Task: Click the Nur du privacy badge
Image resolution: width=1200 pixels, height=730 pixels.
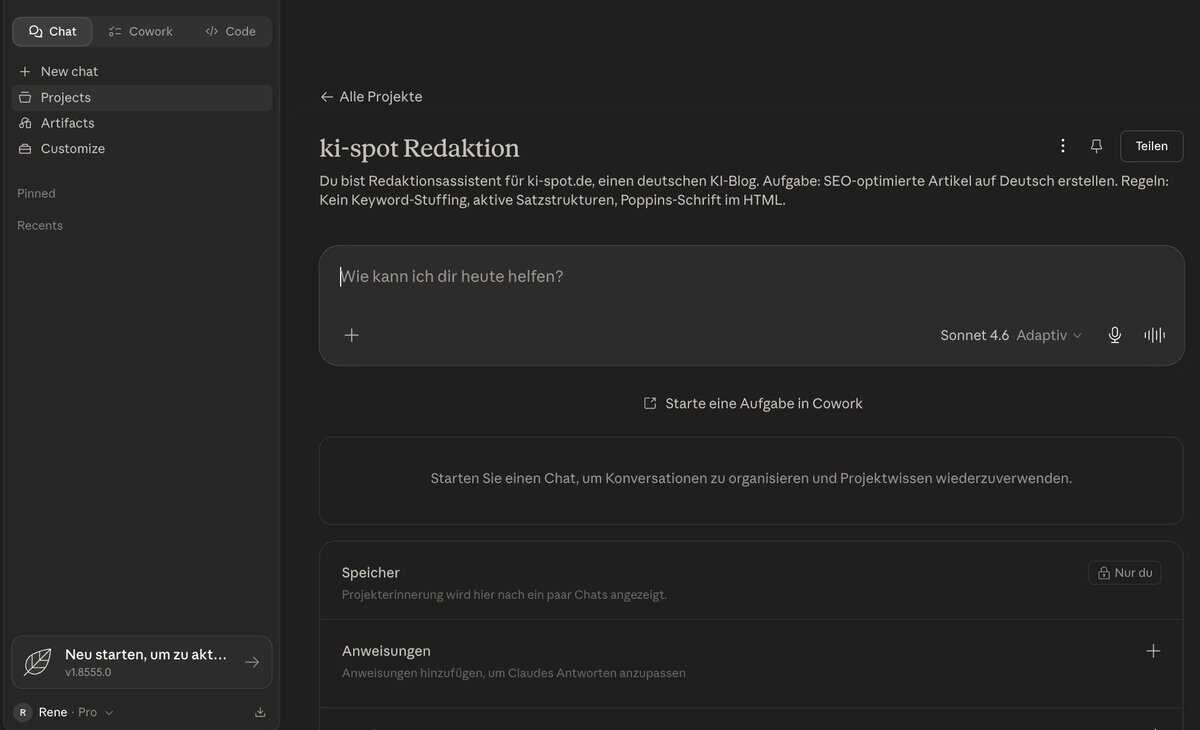Action: point(1125,573)
